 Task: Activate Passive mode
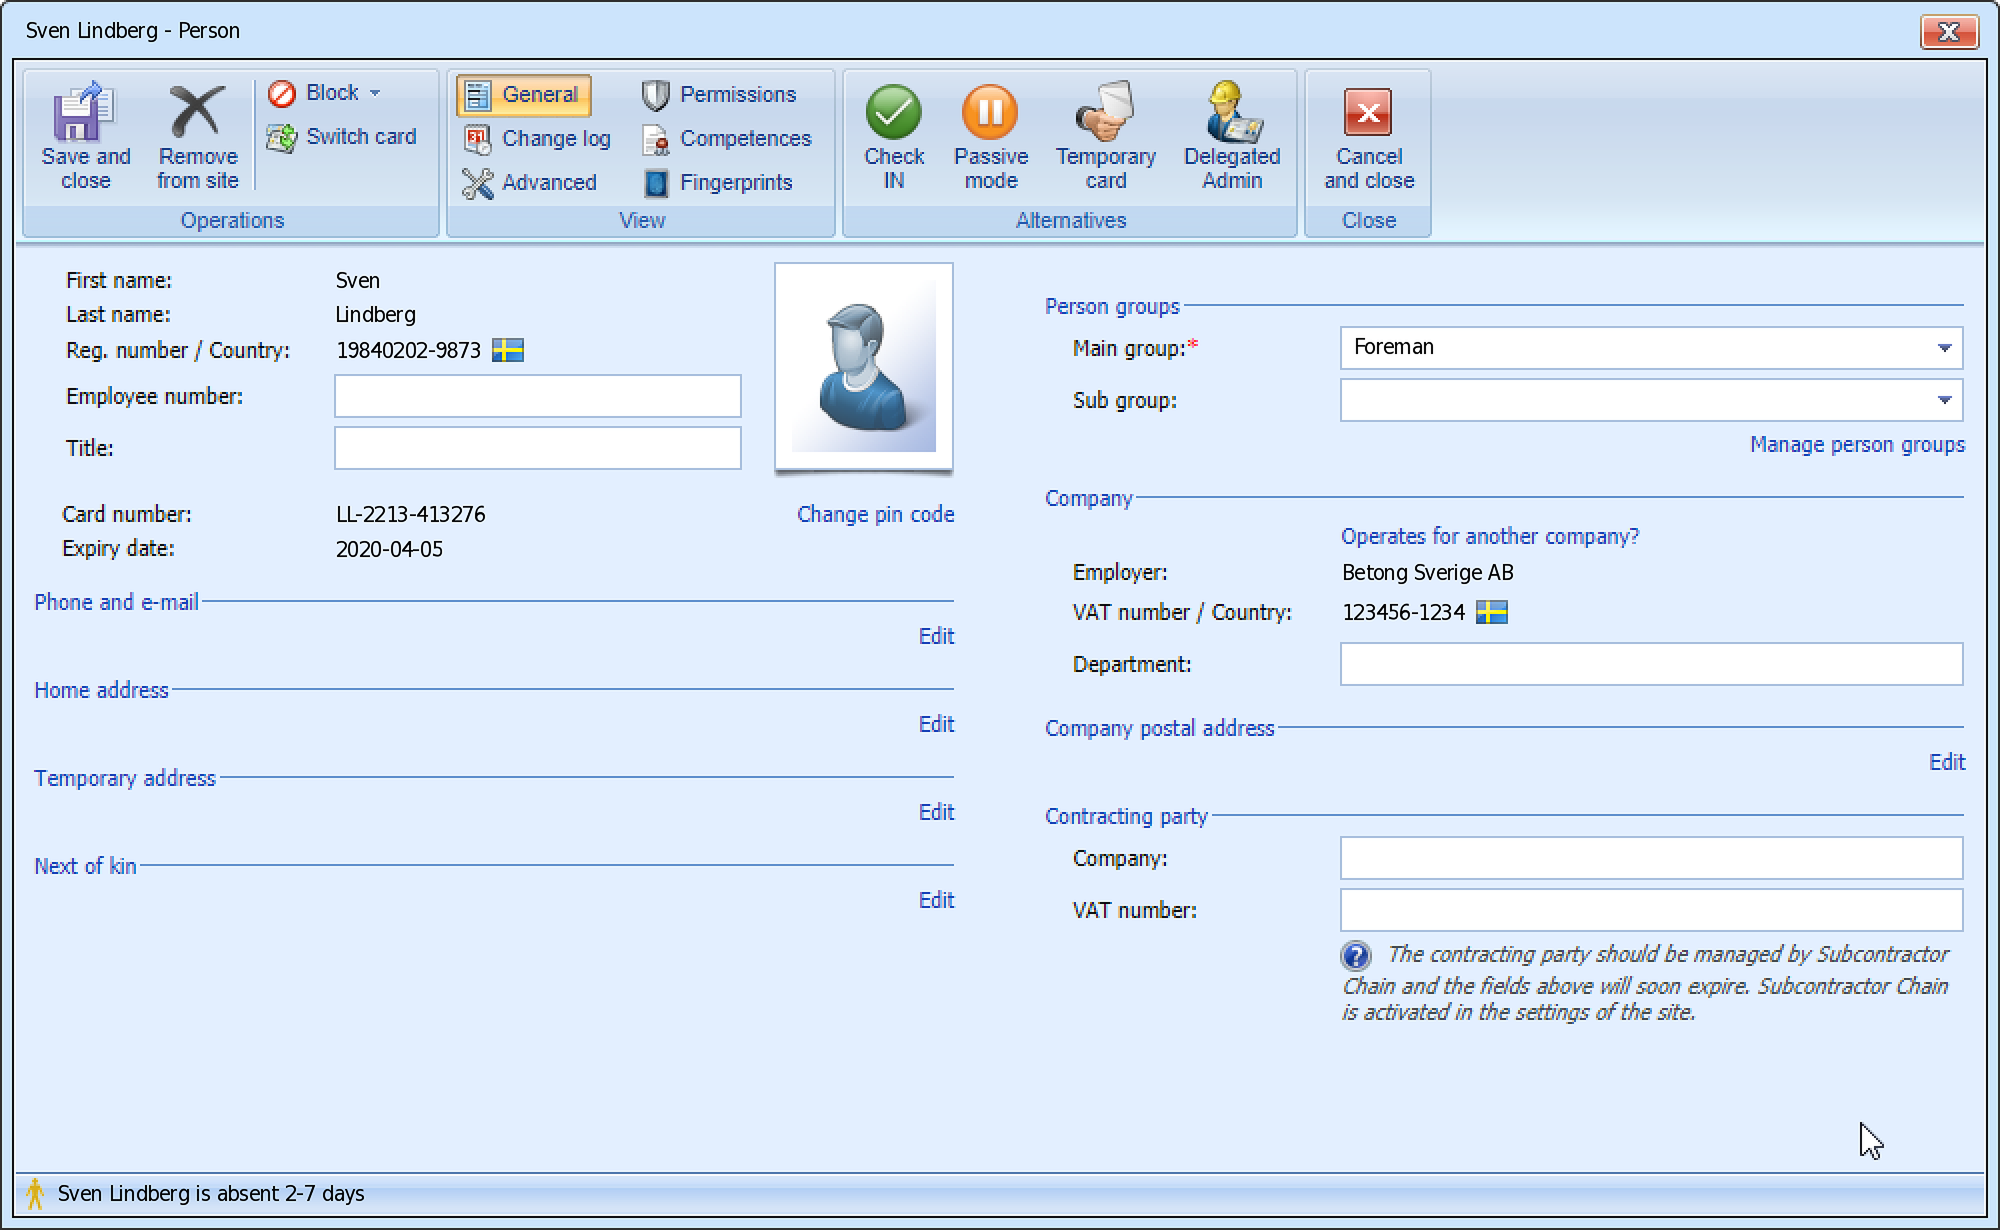[991, 136]
